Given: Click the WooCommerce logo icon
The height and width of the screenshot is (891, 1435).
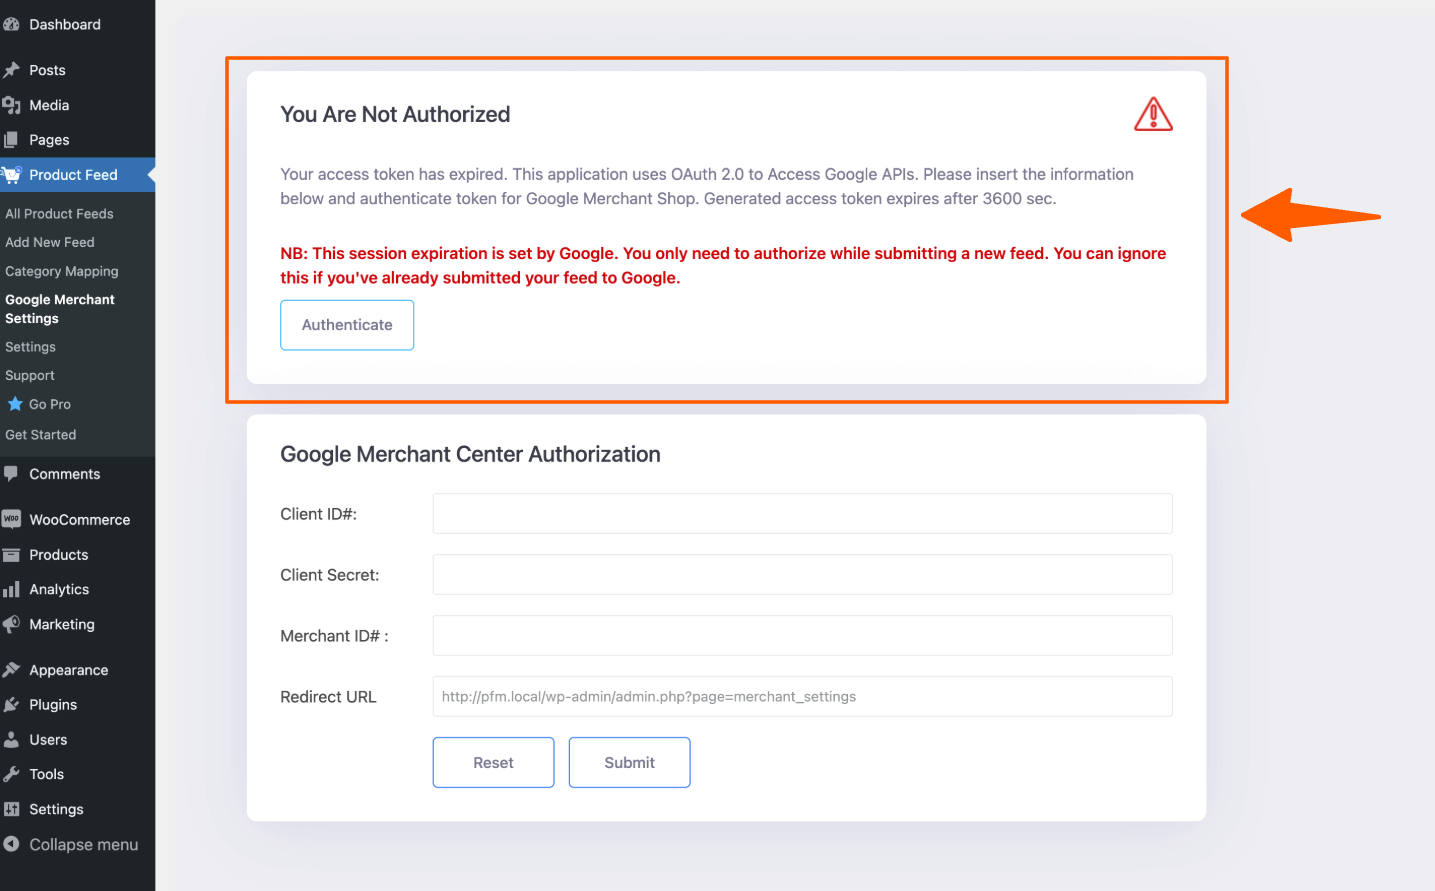Looking at the screenshot, I should pyautogui.click(x=11, y=519).
